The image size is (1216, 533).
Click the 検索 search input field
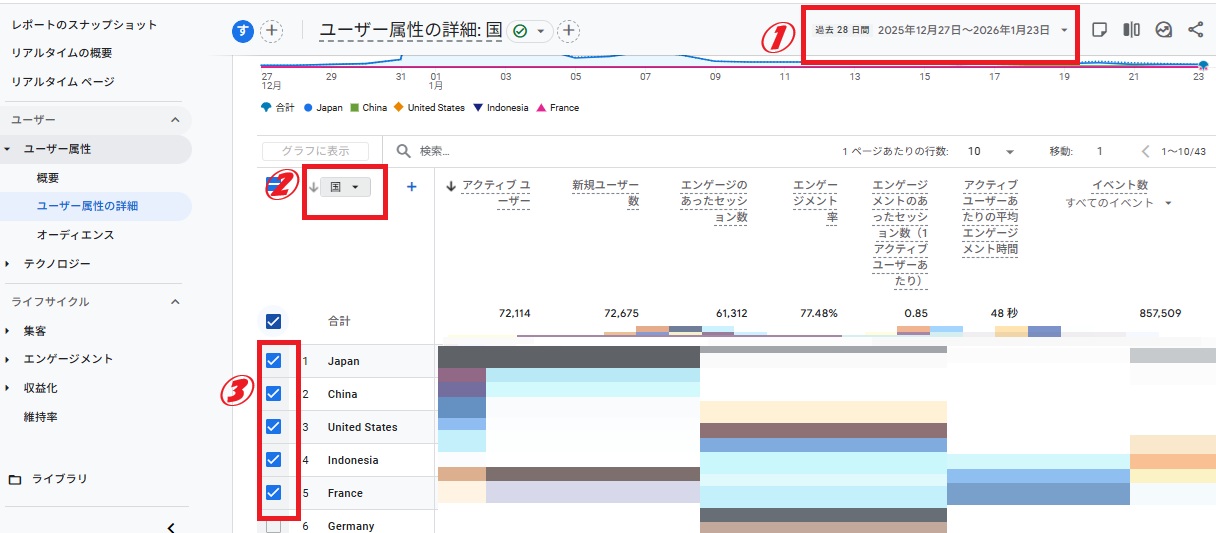(600, 151)
